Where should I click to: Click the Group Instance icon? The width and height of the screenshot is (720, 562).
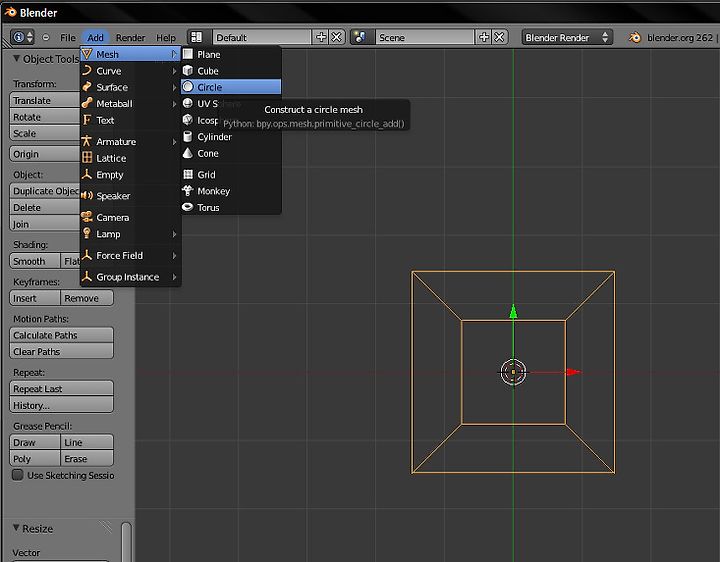pos(87,276)
